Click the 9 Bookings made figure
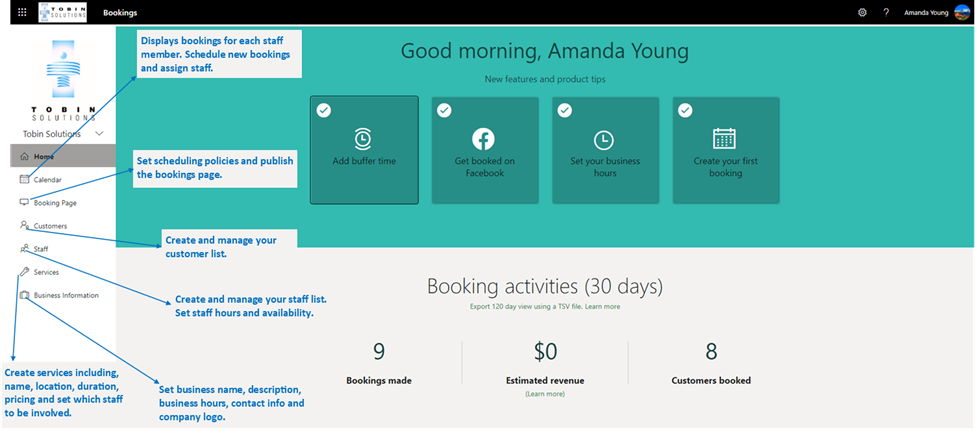The width and height of the screenshot is (975, 430). [379, 352]
